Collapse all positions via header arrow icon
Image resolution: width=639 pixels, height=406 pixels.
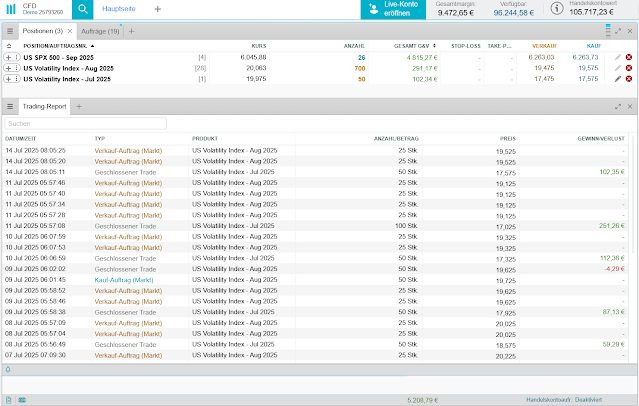pyautogui.click(x=9, y=46)
